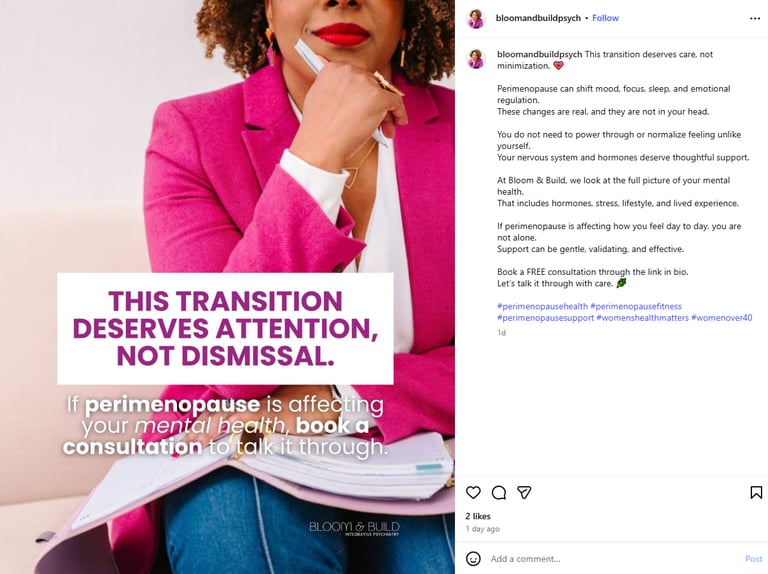Screen dimensions: 768x574
Task: Open the #womenover40 hashtag
Action: coord(721,317)
